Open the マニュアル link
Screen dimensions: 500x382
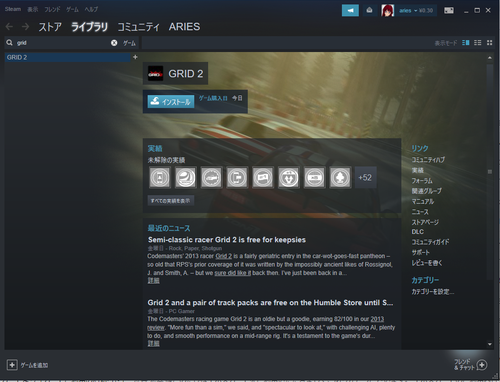(423, 201)
